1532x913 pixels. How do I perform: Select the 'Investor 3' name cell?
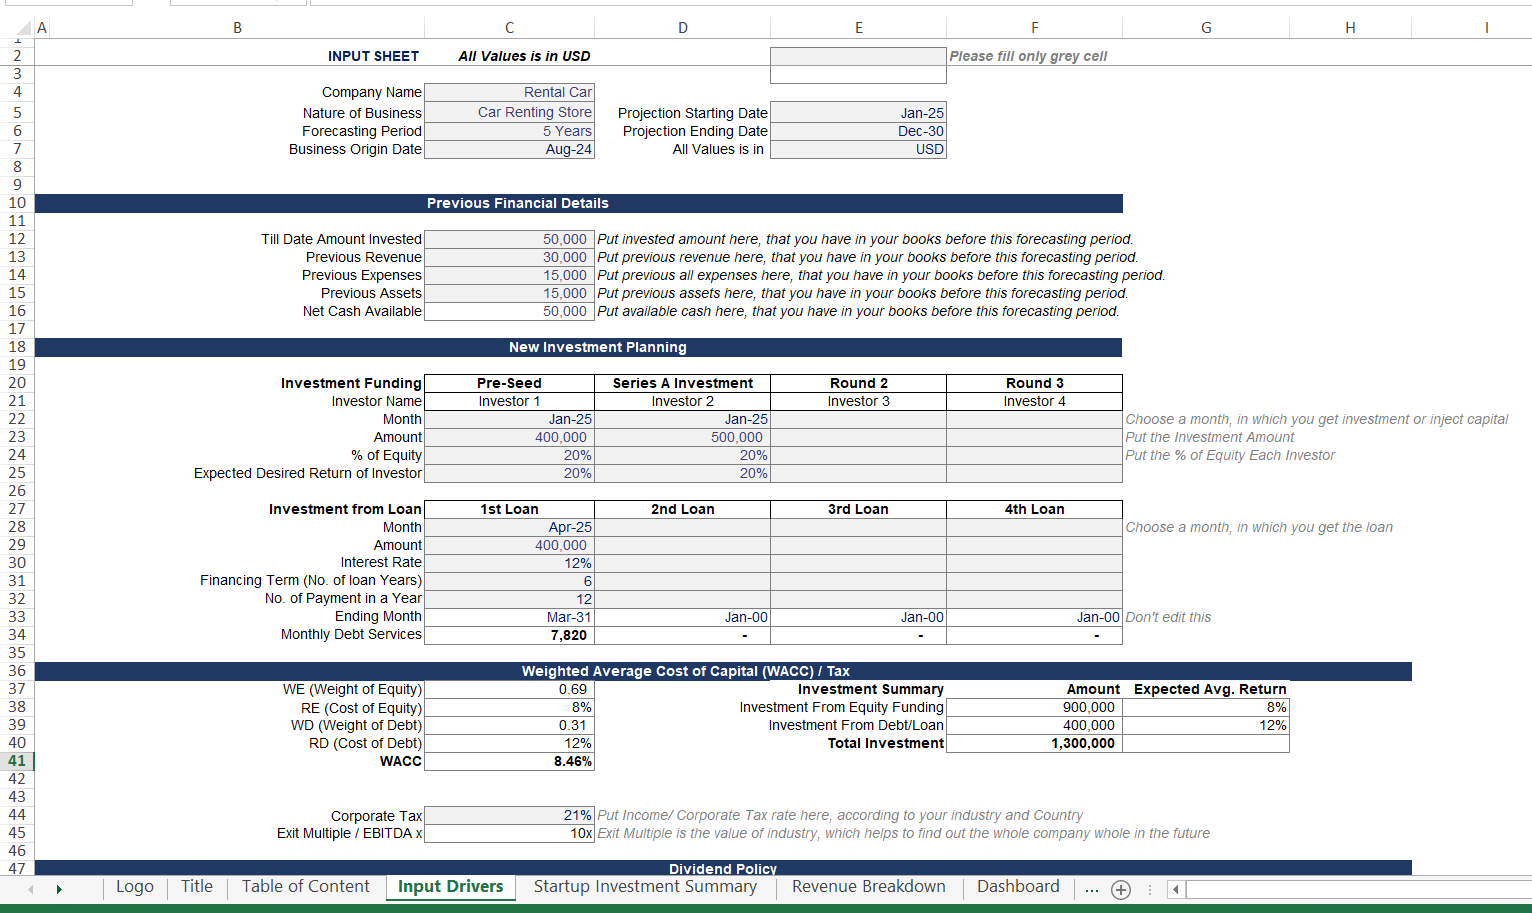(x=858, y=401)
